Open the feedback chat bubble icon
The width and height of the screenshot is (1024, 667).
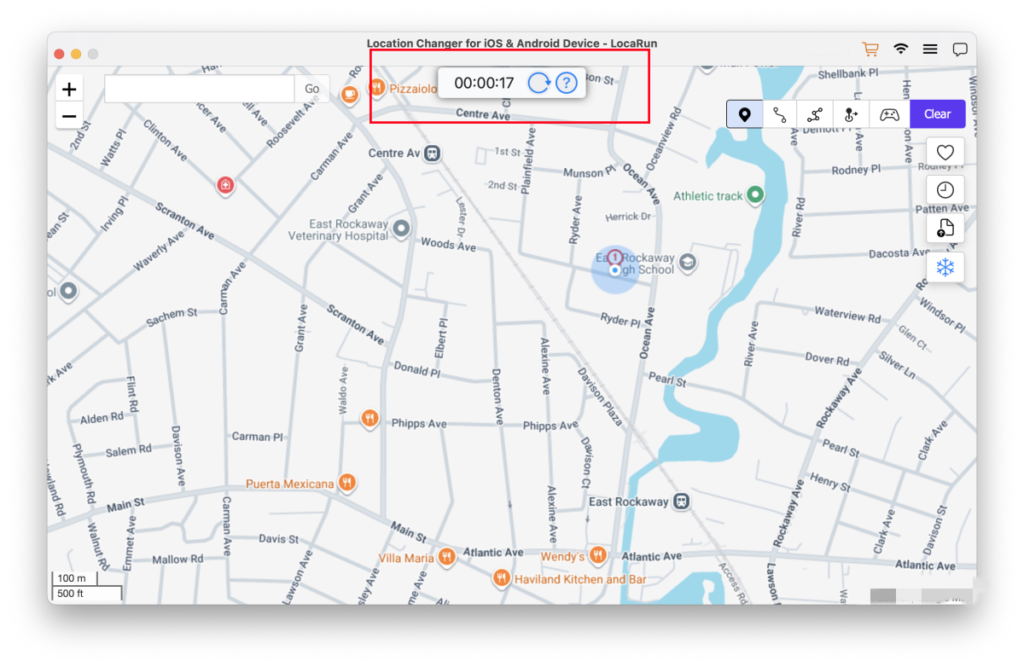tap(959, 50)
